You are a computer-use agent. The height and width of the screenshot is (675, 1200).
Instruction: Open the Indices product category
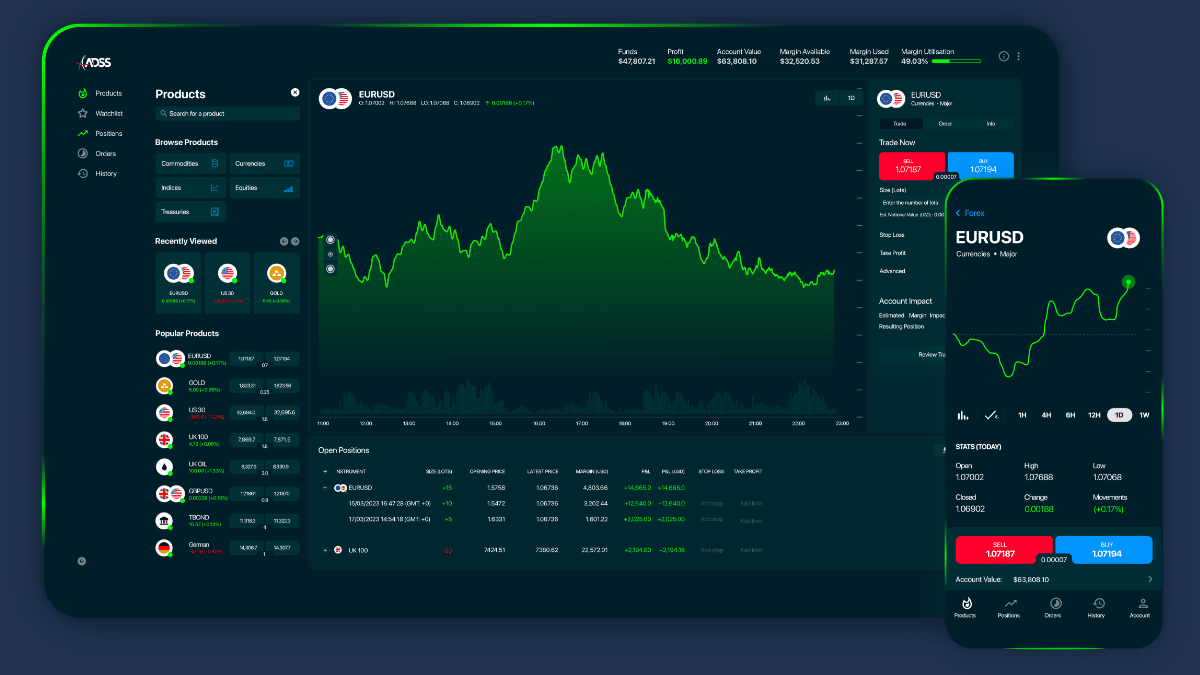(189, 187)
